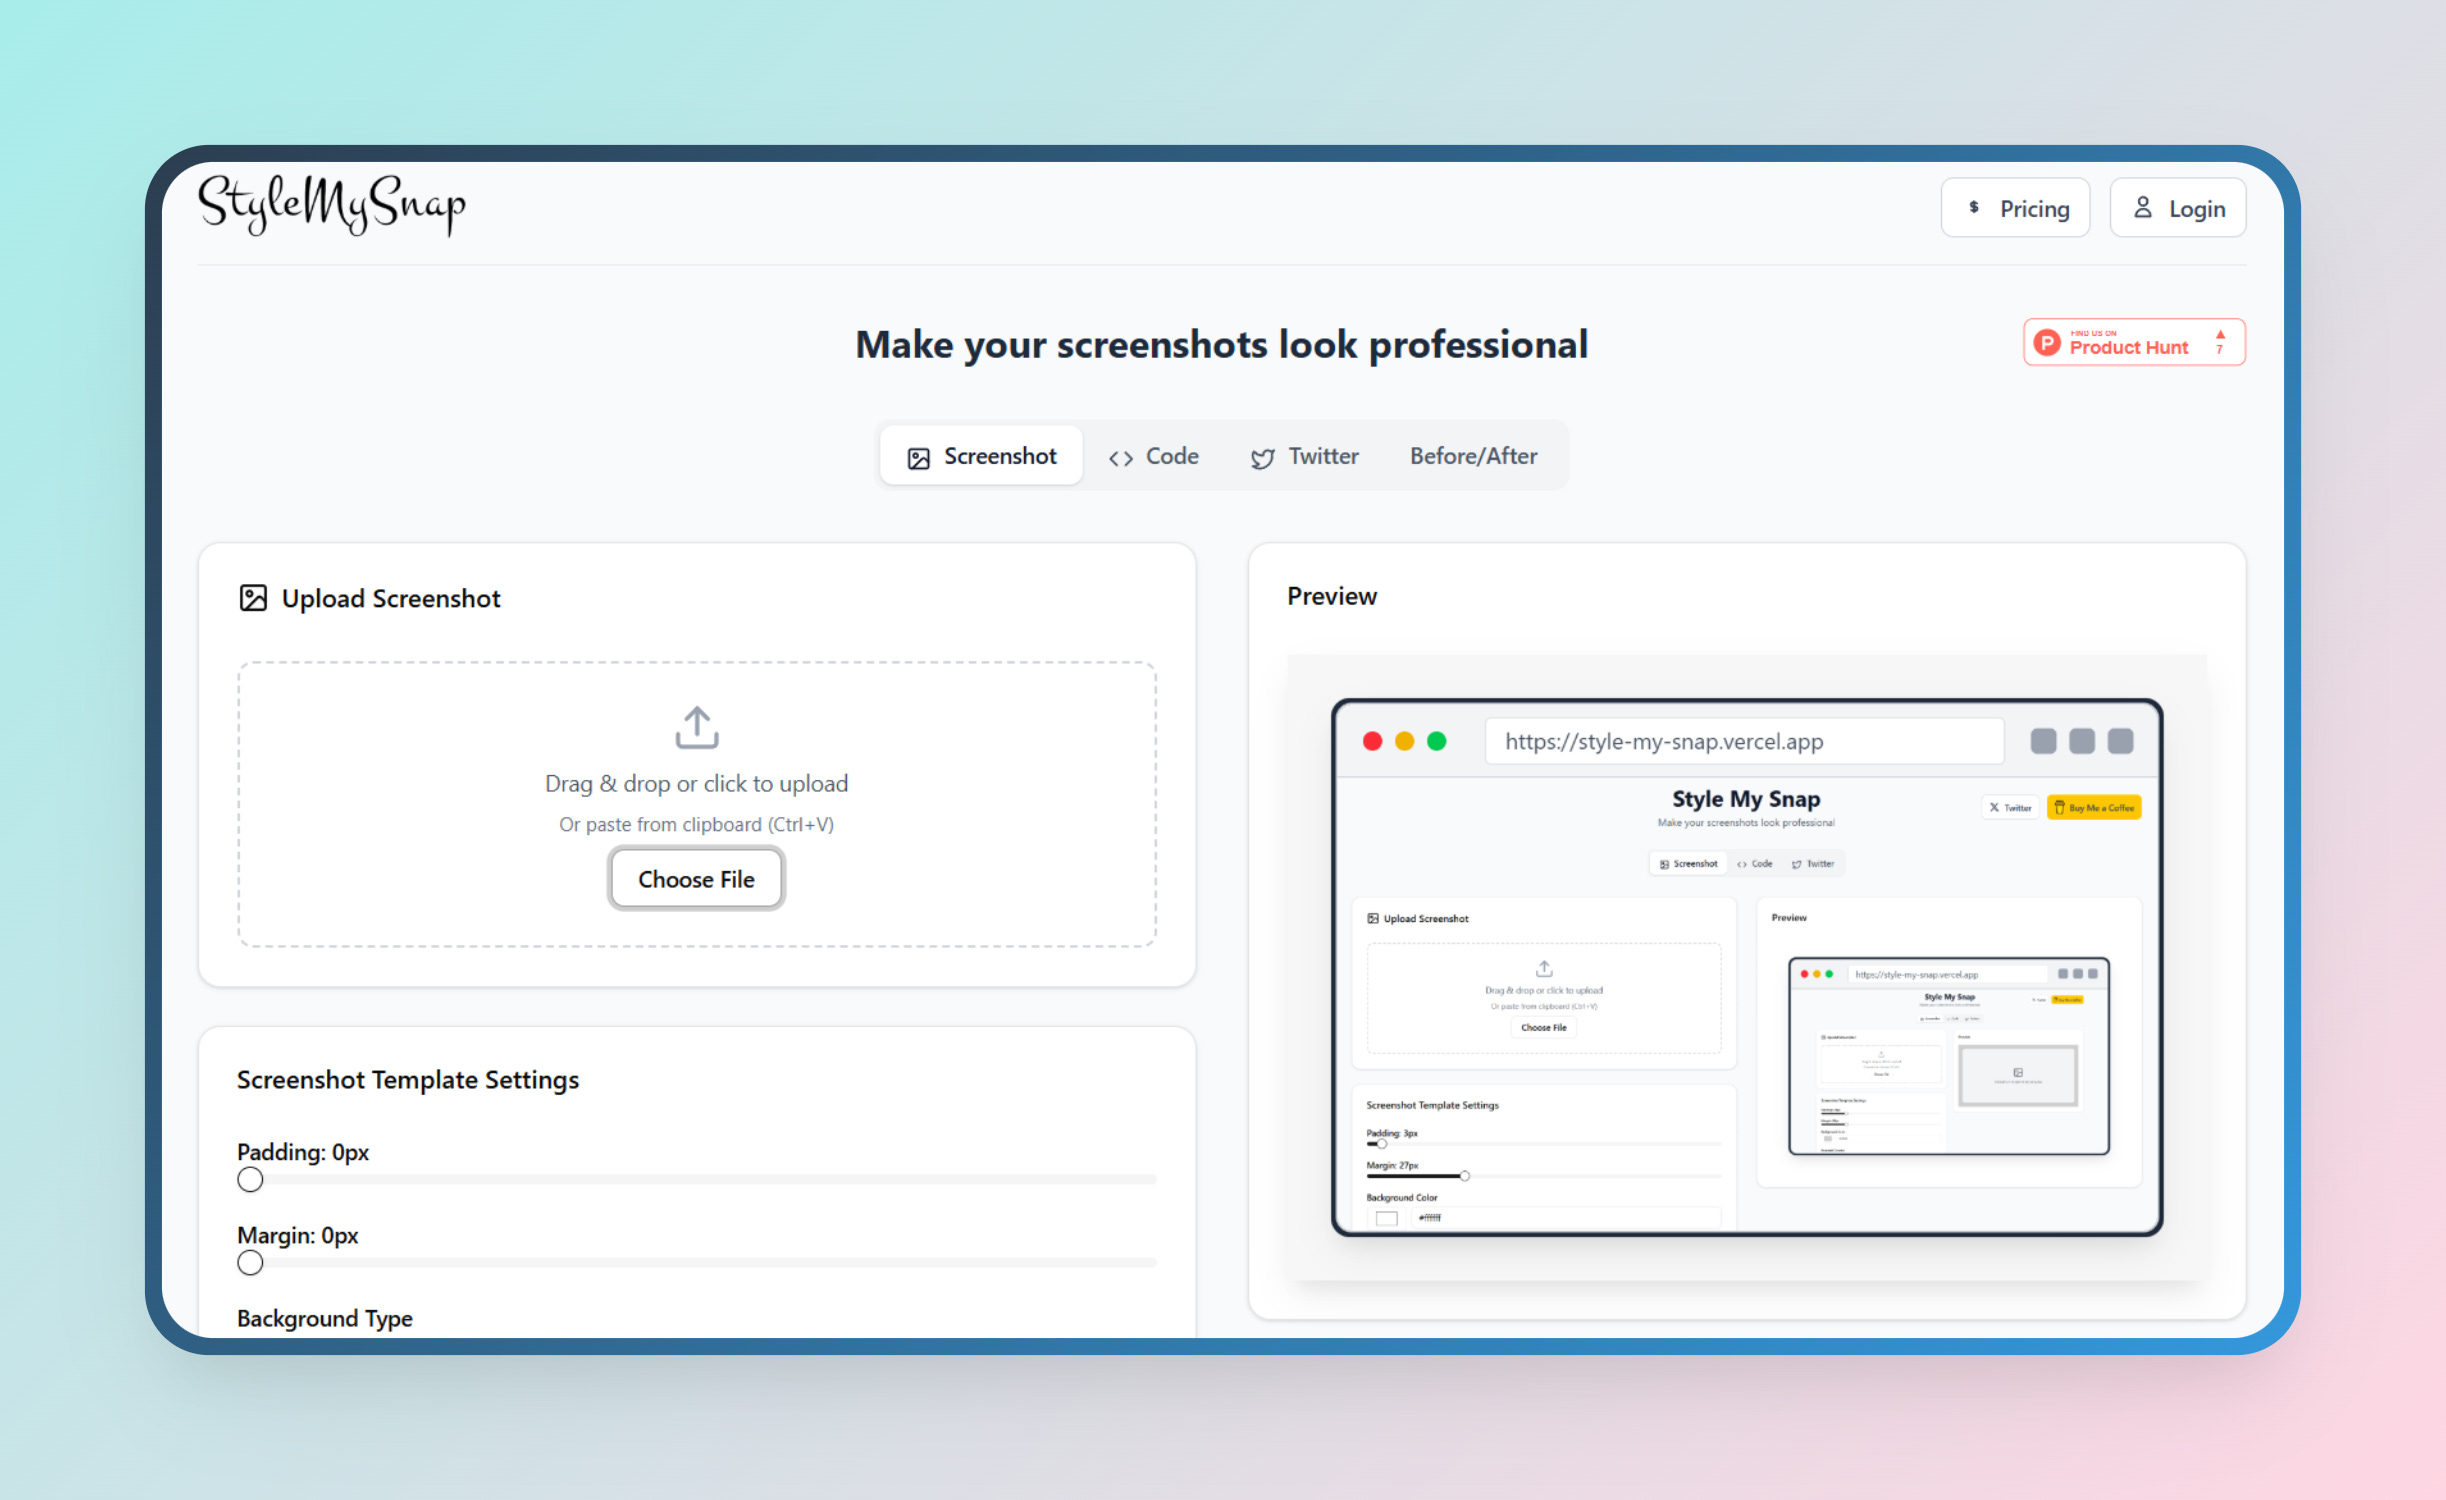Viewport: 2446px width, 1500px height.
Task: Click the Product Hunt P logo
Action: pos(2047,343)
